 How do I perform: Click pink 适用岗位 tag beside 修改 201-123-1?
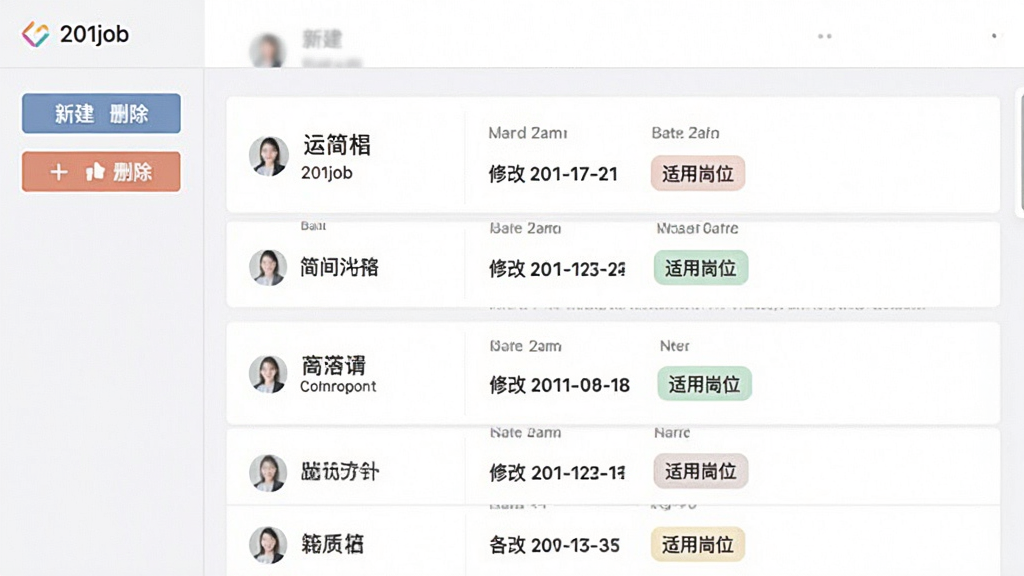point(701,471)
